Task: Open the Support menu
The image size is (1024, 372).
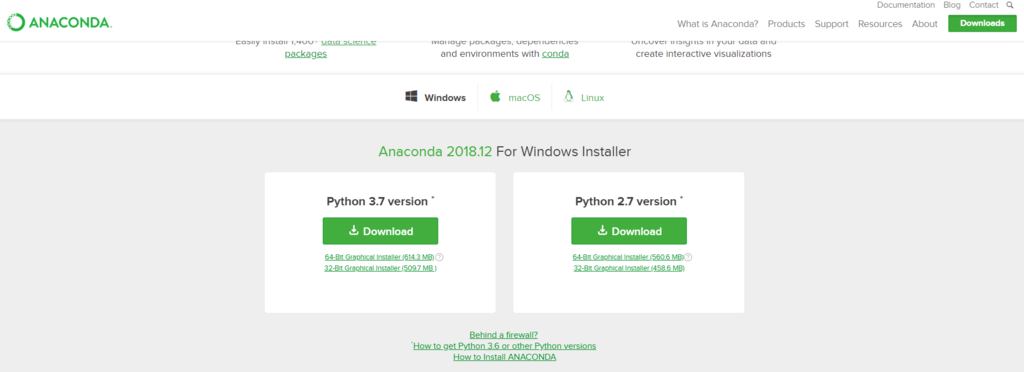Action: pos(831,23)
